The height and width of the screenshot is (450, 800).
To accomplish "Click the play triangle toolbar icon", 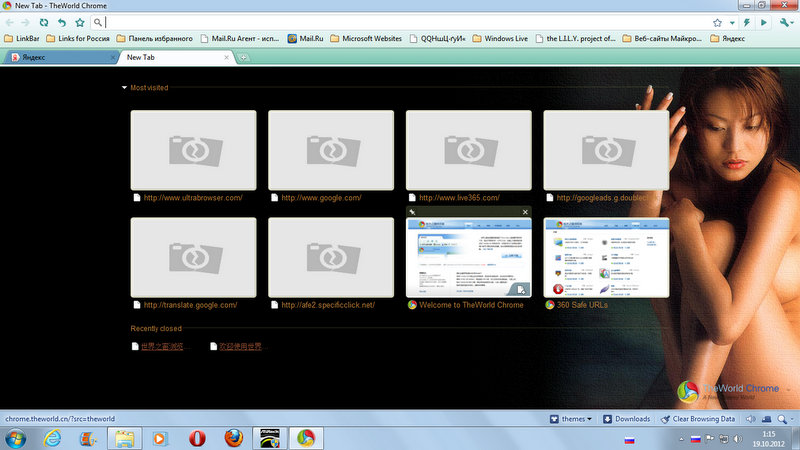I will click(x=764, y=22).
